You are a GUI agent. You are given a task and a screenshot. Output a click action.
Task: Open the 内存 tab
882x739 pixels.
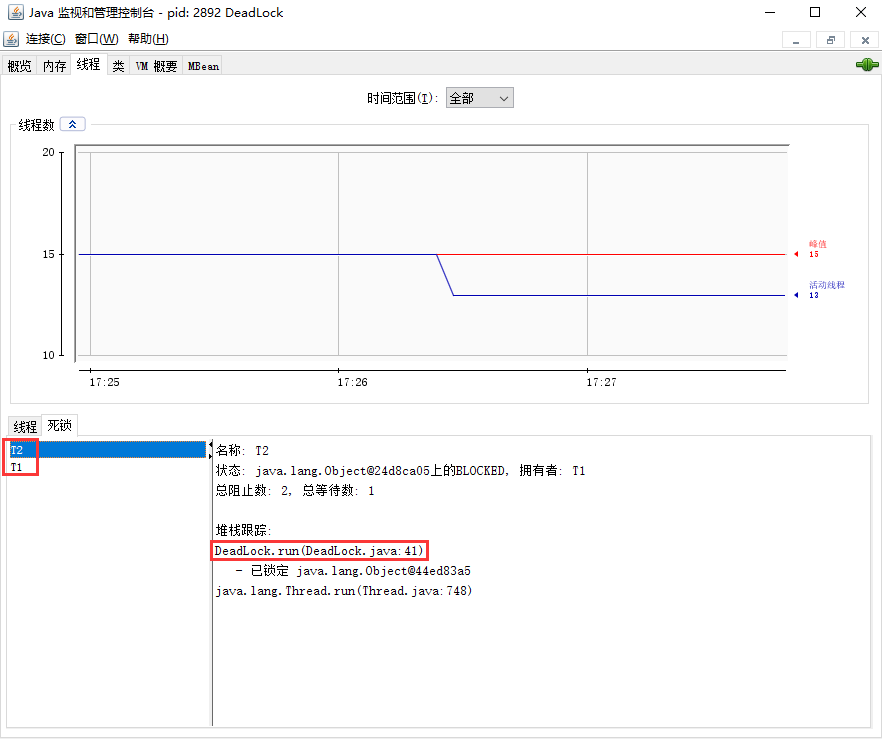[x=54, y=65]
